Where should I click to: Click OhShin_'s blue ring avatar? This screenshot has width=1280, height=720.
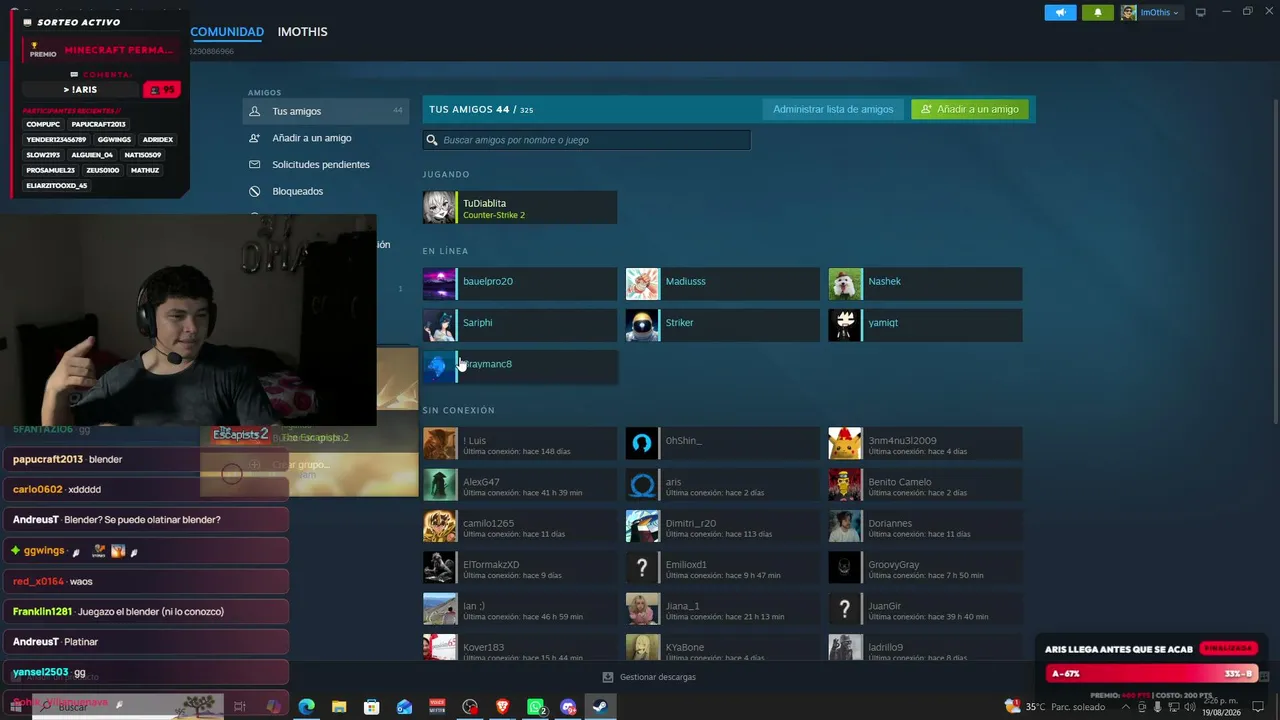click(642, 444)
